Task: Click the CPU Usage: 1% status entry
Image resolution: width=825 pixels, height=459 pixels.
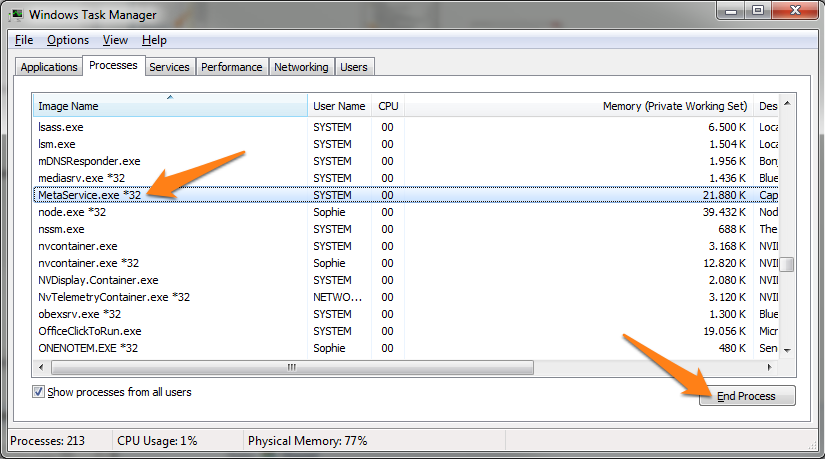Action: tap(157, 441)
